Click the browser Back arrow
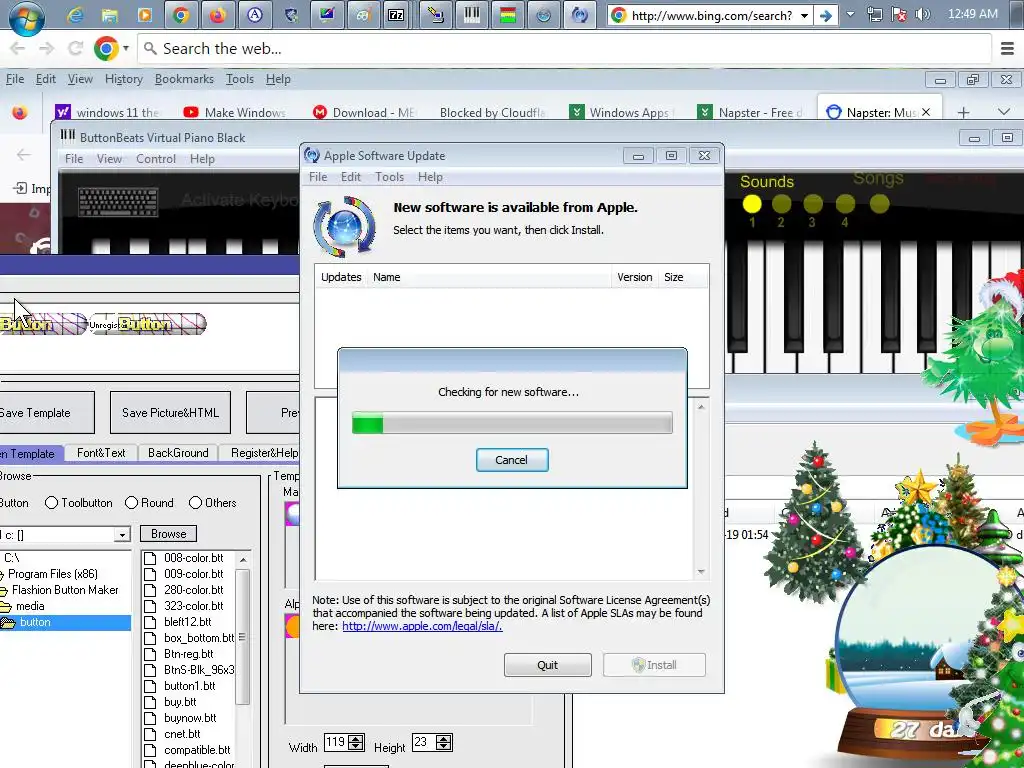1024x768 pixels. coord(18,48)
